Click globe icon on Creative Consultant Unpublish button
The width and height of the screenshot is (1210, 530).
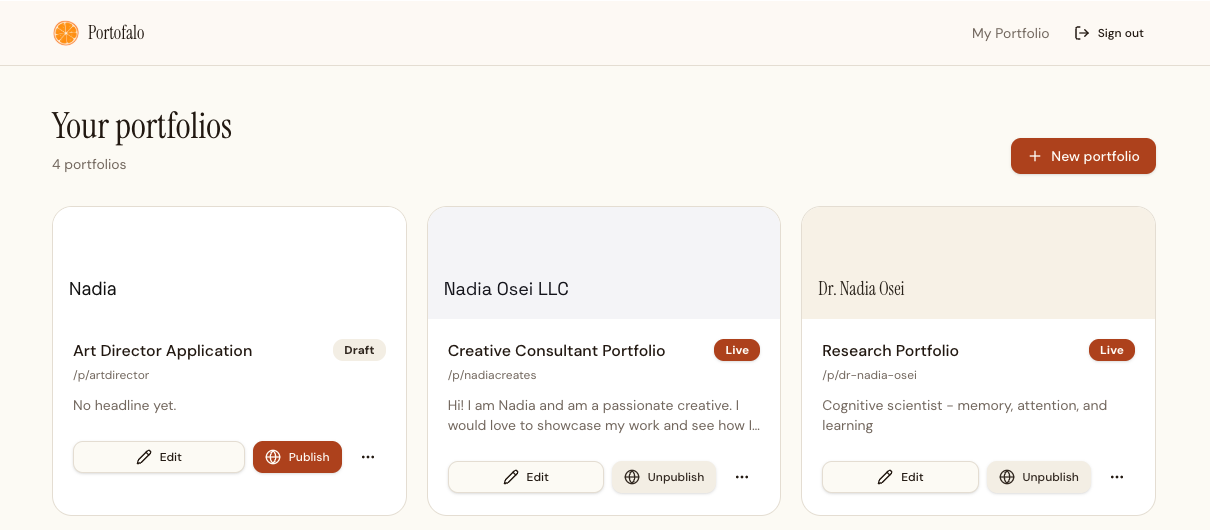[x=632, y=477]
